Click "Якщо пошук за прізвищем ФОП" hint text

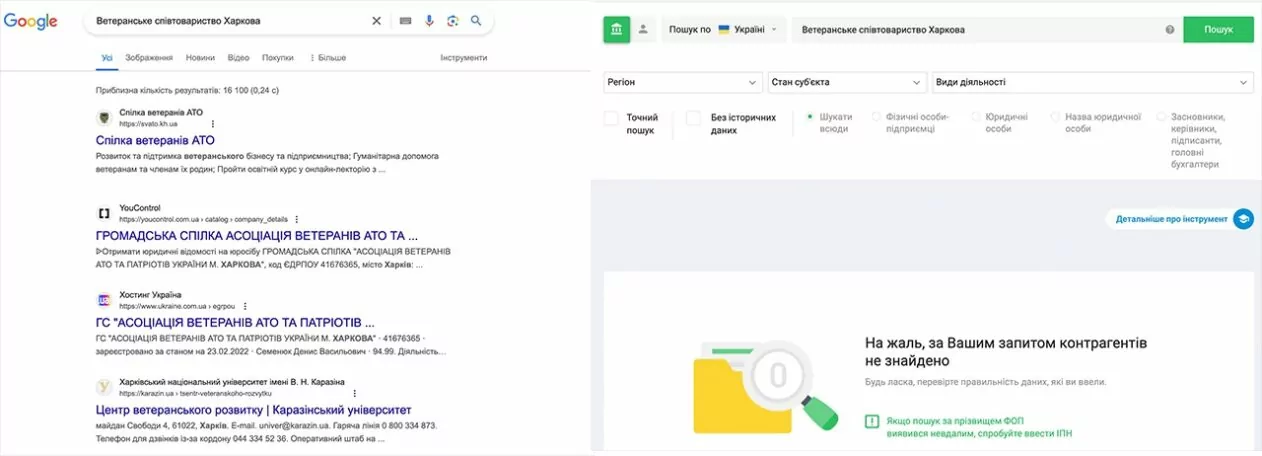pos(953,420)
